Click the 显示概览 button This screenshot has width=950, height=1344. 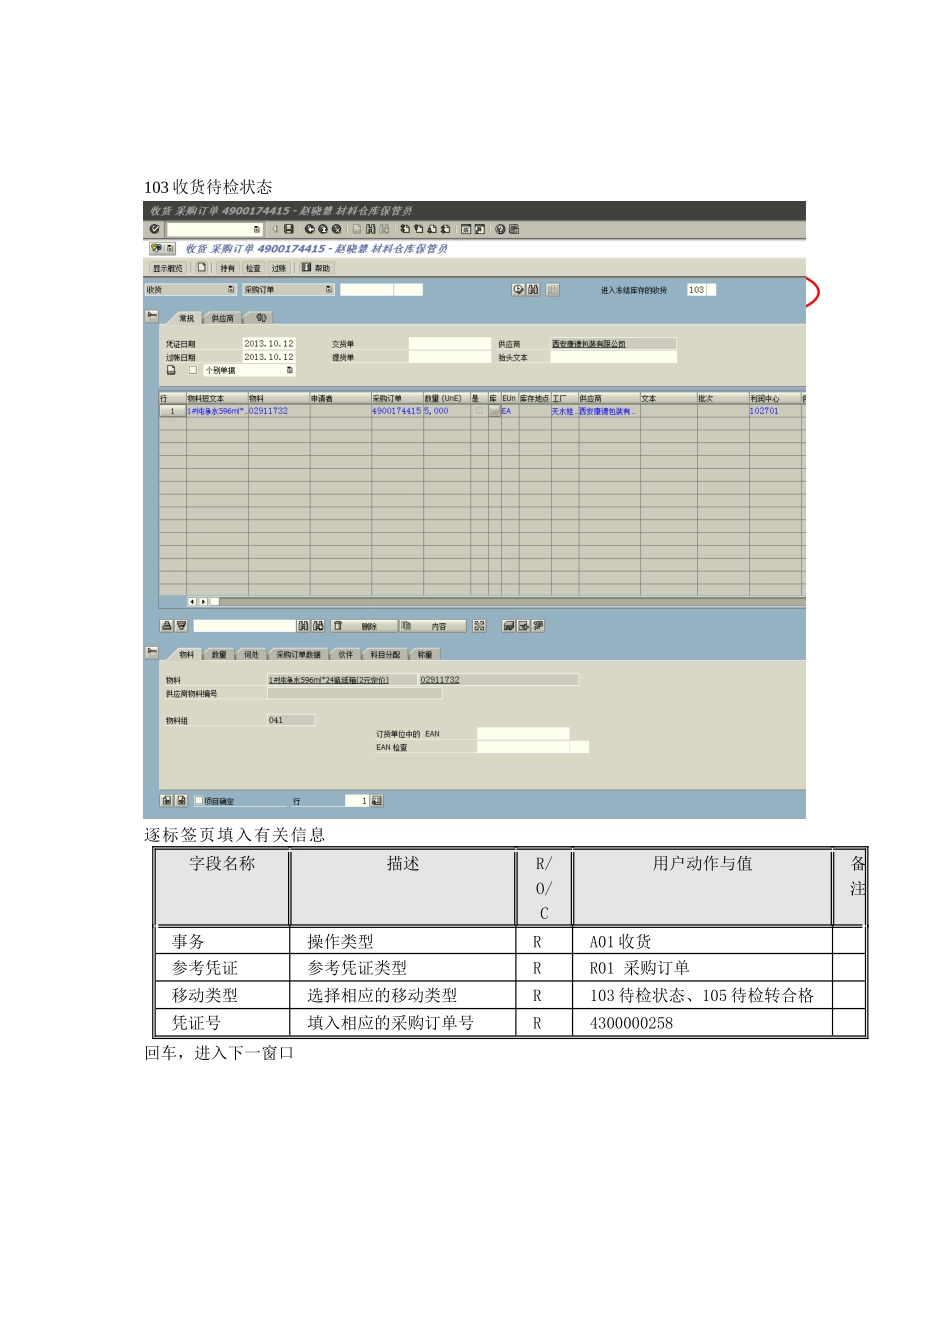(167, 268)
